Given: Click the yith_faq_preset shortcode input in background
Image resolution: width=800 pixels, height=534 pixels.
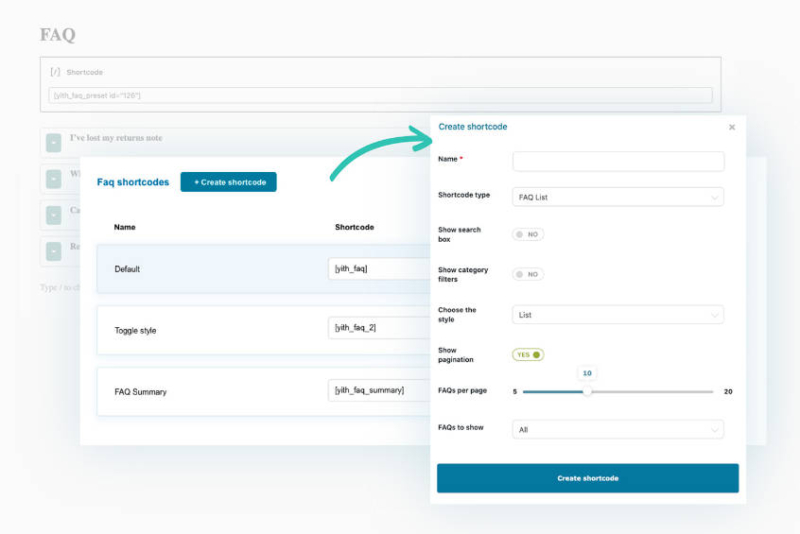Looking at the screenshot, I should click(x=380, y=95).
